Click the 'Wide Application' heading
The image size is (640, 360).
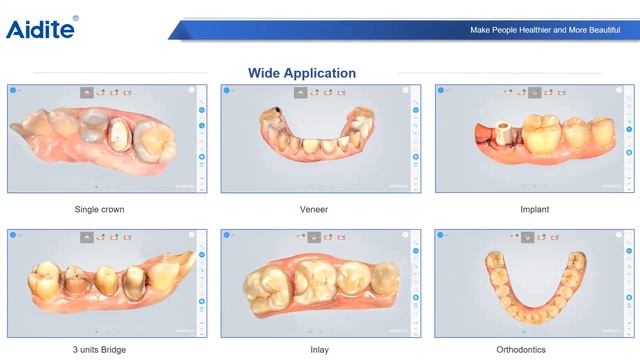point(302,73)
